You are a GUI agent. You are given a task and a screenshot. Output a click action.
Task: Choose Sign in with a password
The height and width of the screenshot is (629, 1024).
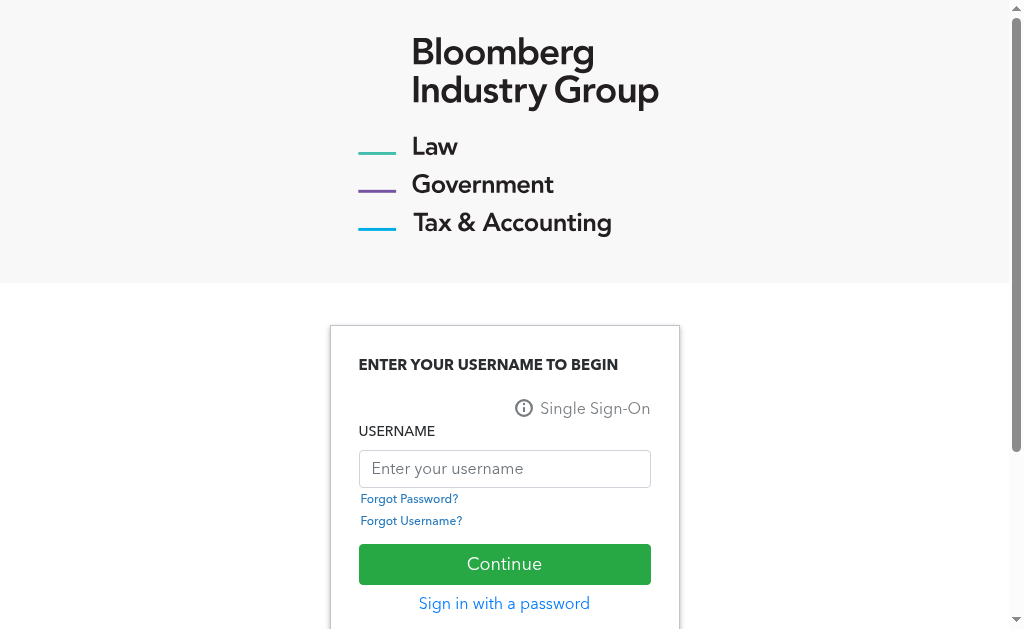(x=504, y=604)
